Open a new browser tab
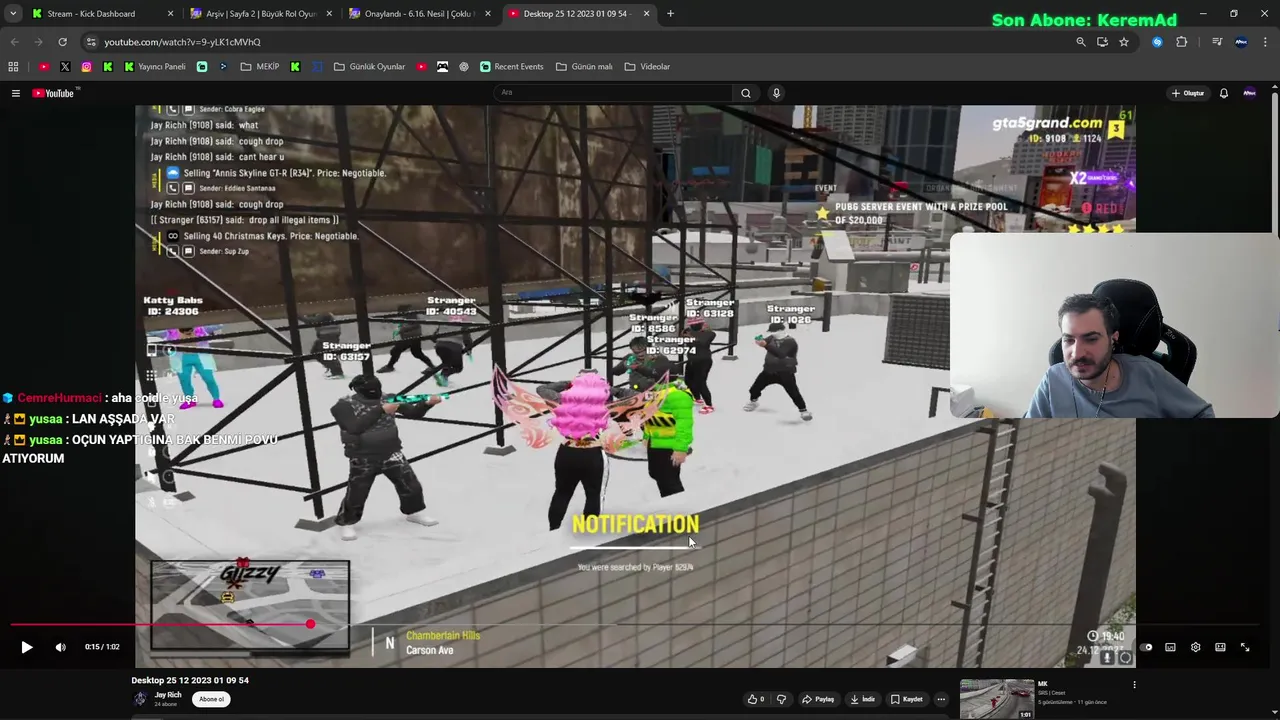Viewport: 1280px width, 720px height. [x=670, y=14]
